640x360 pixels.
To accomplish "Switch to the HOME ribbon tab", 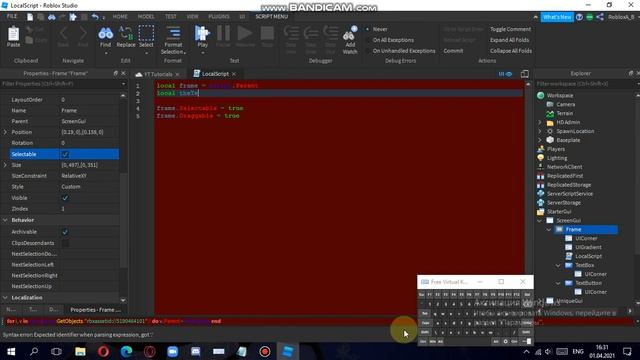I will 120,17.
